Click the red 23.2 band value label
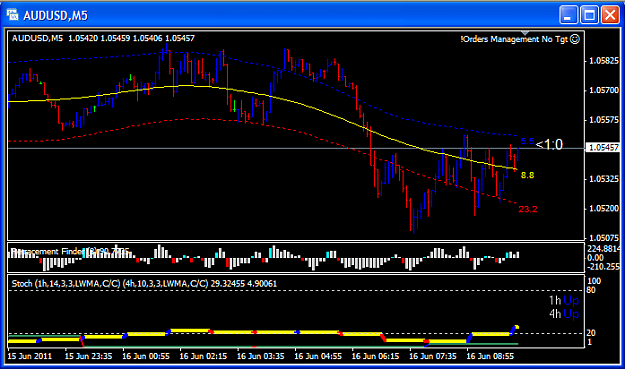Image resolution: width=625 pixels, height=369 pixels. [528, 209]
